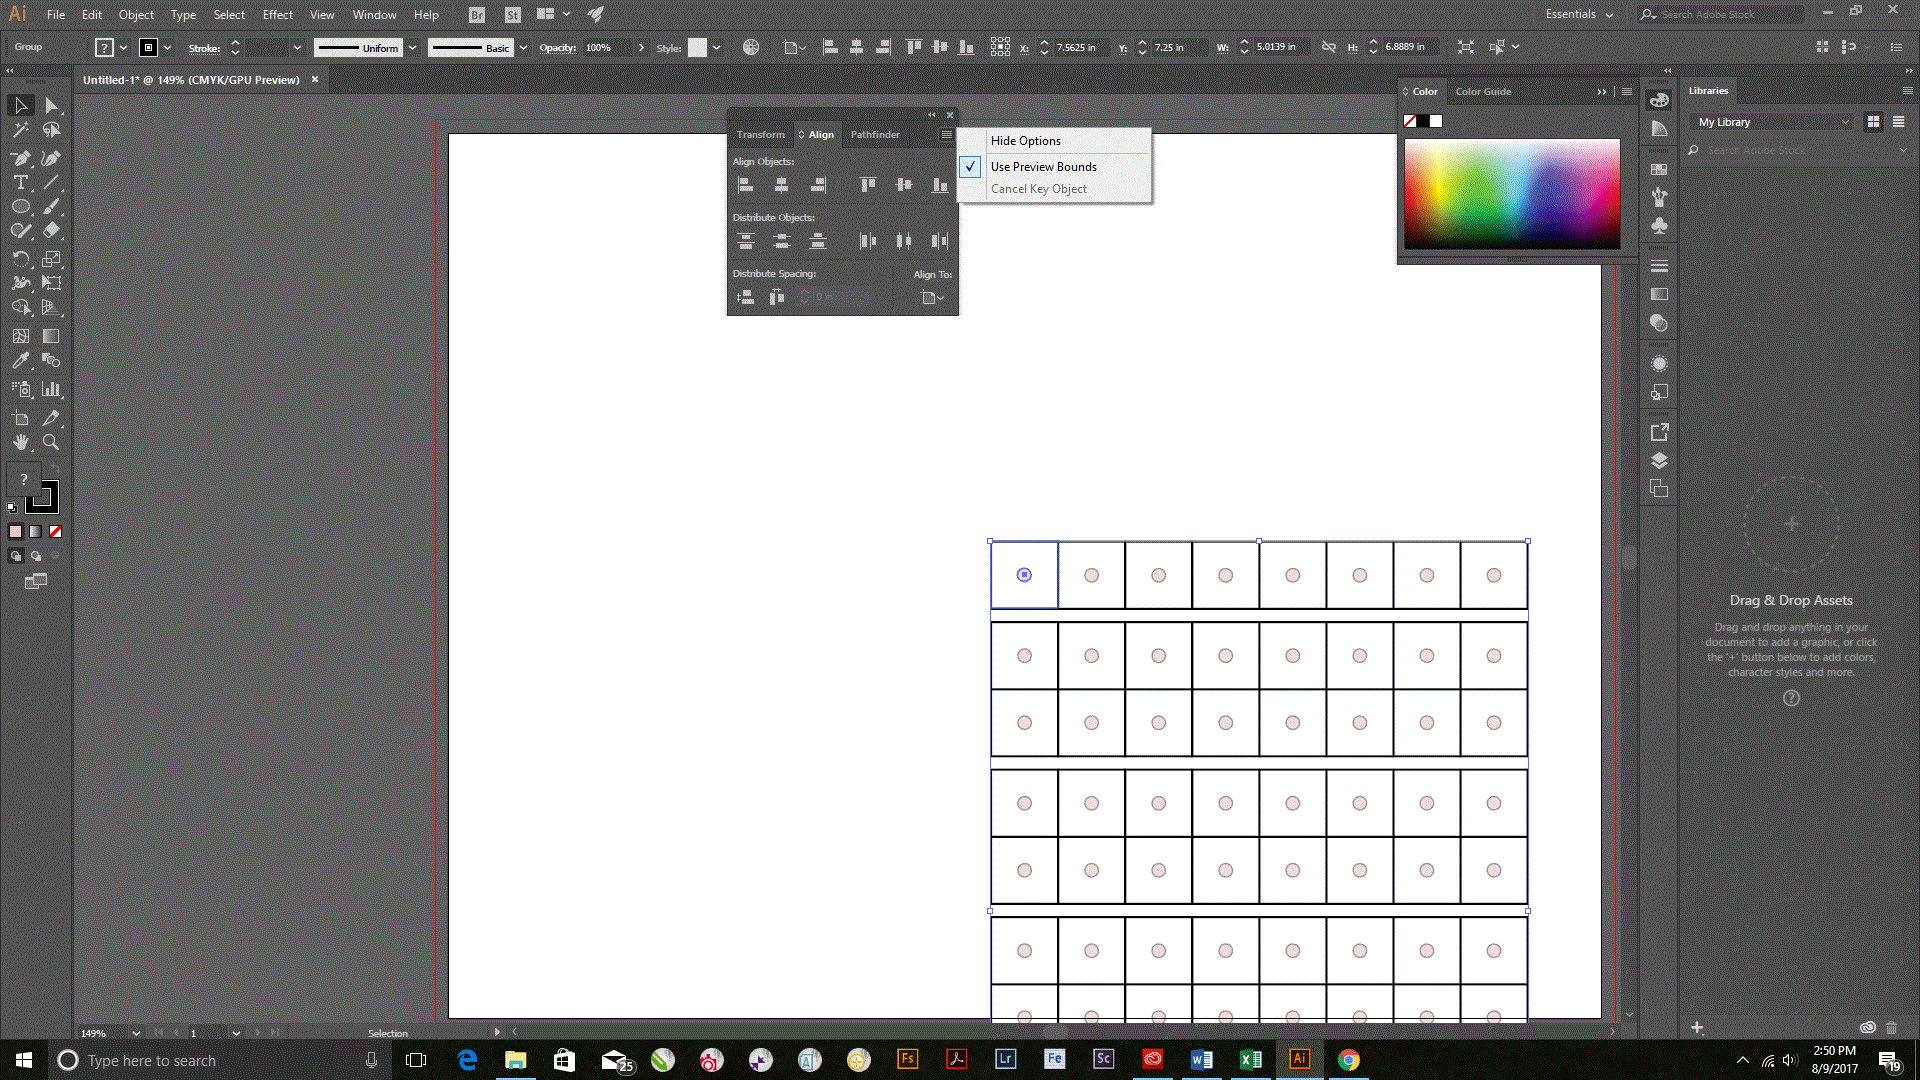Open the Align To dropdown

932,297
